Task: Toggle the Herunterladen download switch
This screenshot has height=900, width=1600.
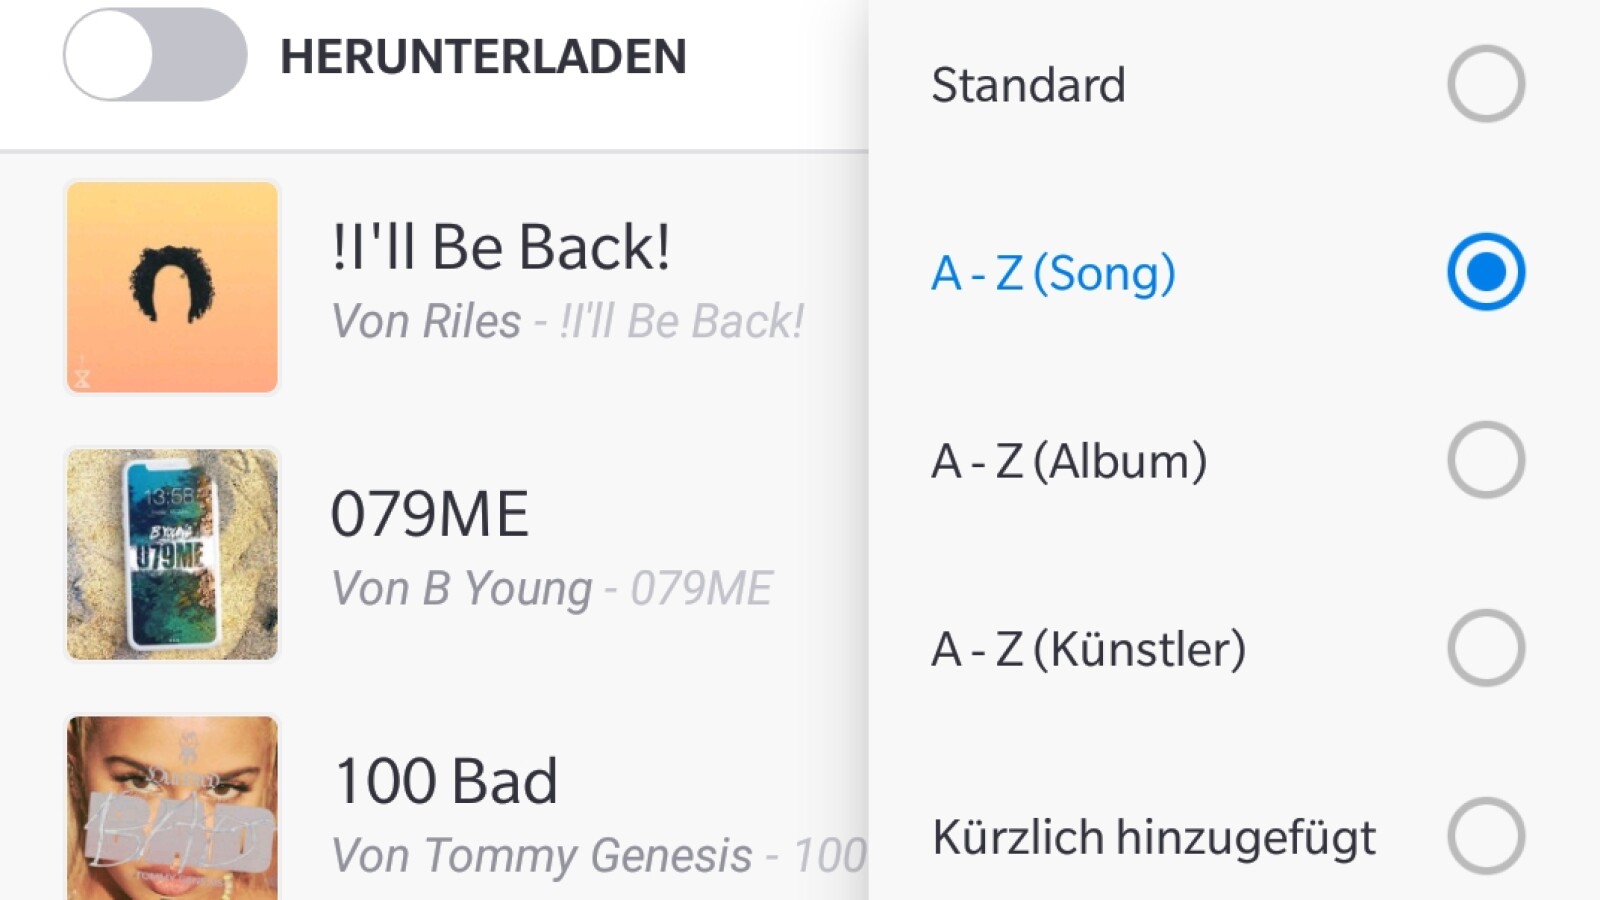Action: point(155,55)
